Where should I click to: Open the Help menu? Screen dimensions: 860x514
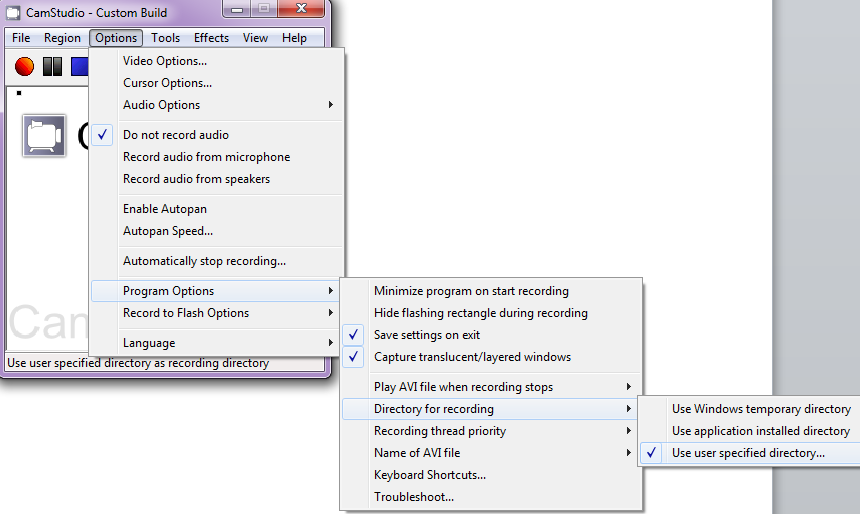pos(294,38)
